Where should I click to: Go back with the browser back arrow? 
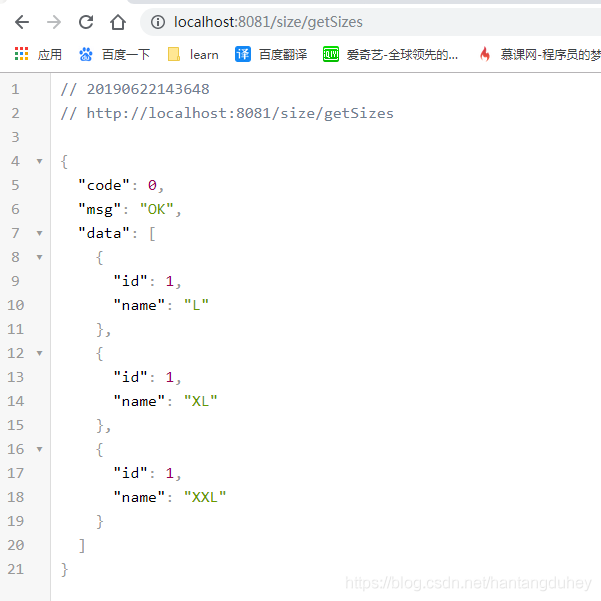[x=22, y=22]
